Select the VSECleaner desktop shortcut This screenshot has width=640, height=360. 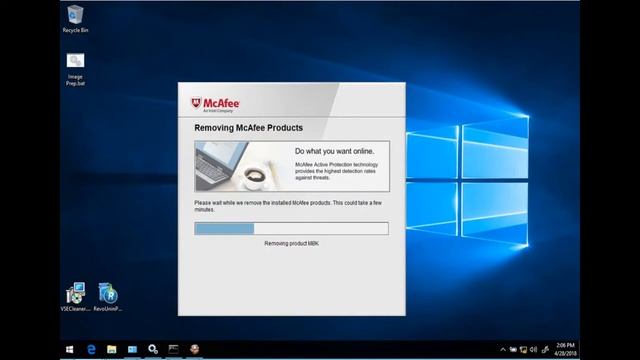click(x=76, y=297)
